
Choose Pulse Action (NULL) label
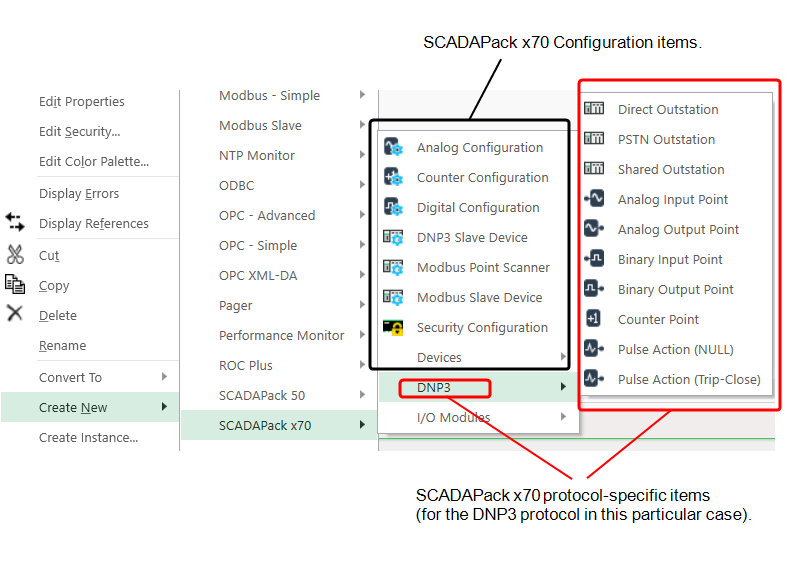point(676,350)
